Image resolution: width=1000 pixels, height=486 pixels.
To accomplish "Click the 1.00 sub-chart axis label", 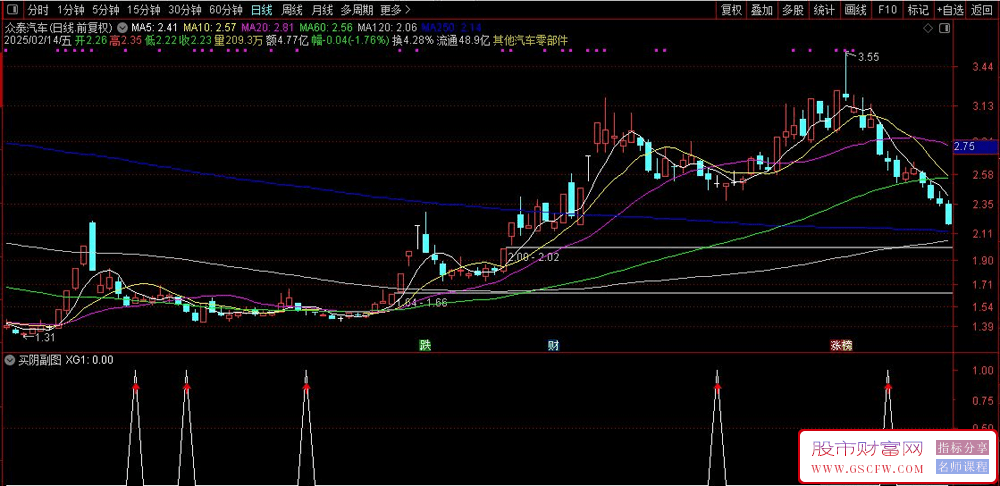I will pos(984,370).
